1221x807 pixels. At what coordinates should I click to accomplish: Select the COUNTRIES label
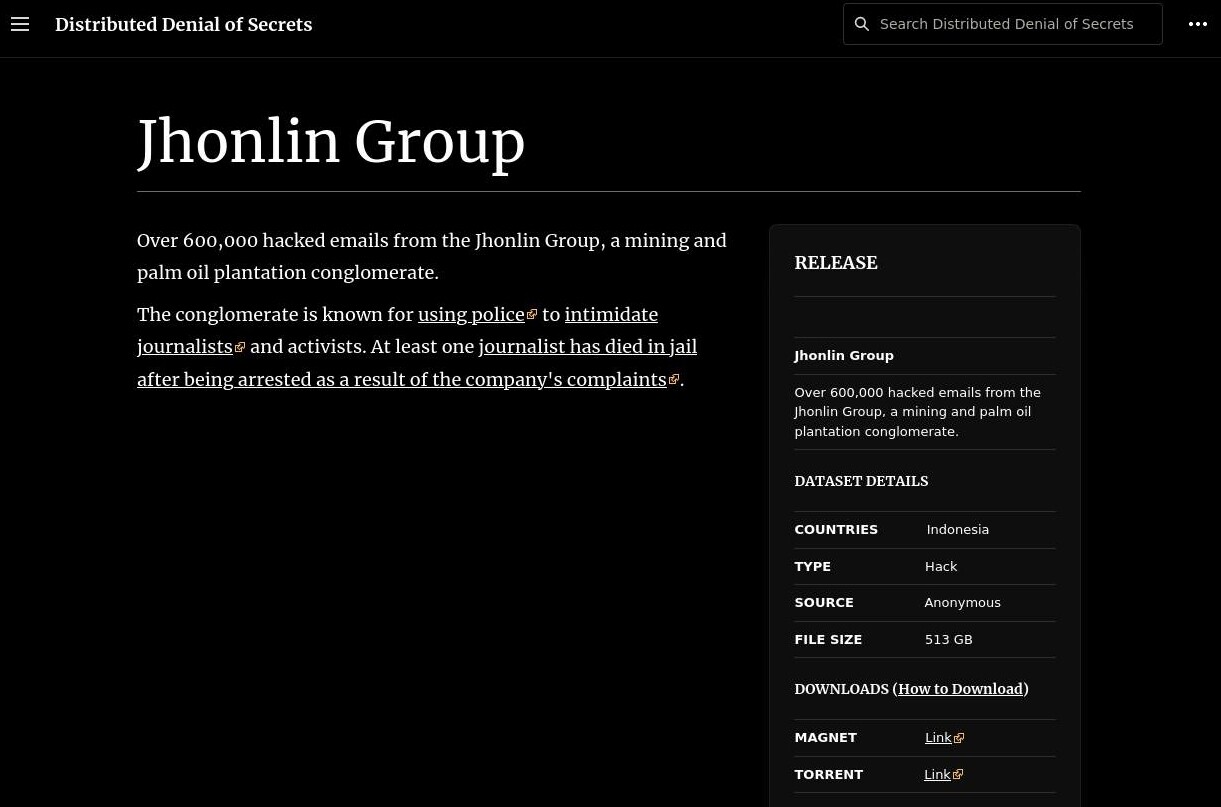tap(836, 530)
